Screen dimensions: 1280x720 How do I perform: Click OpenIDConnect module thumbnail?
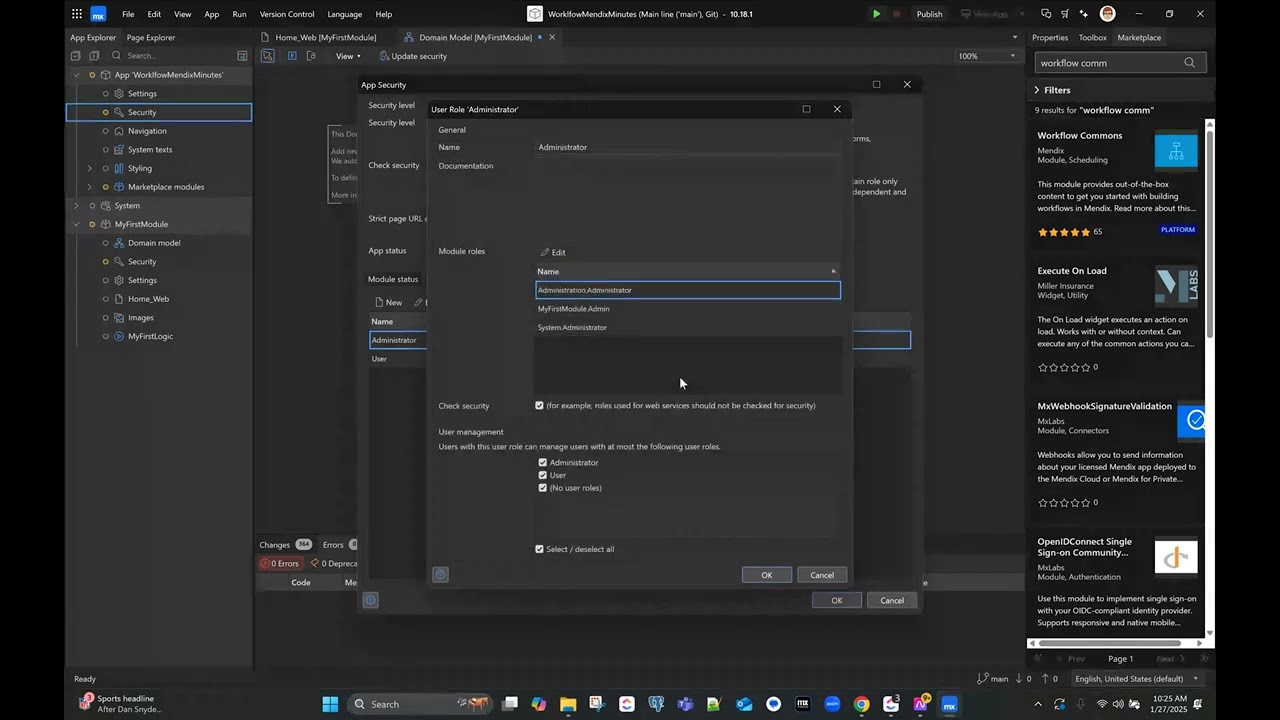coord(1176,557)
